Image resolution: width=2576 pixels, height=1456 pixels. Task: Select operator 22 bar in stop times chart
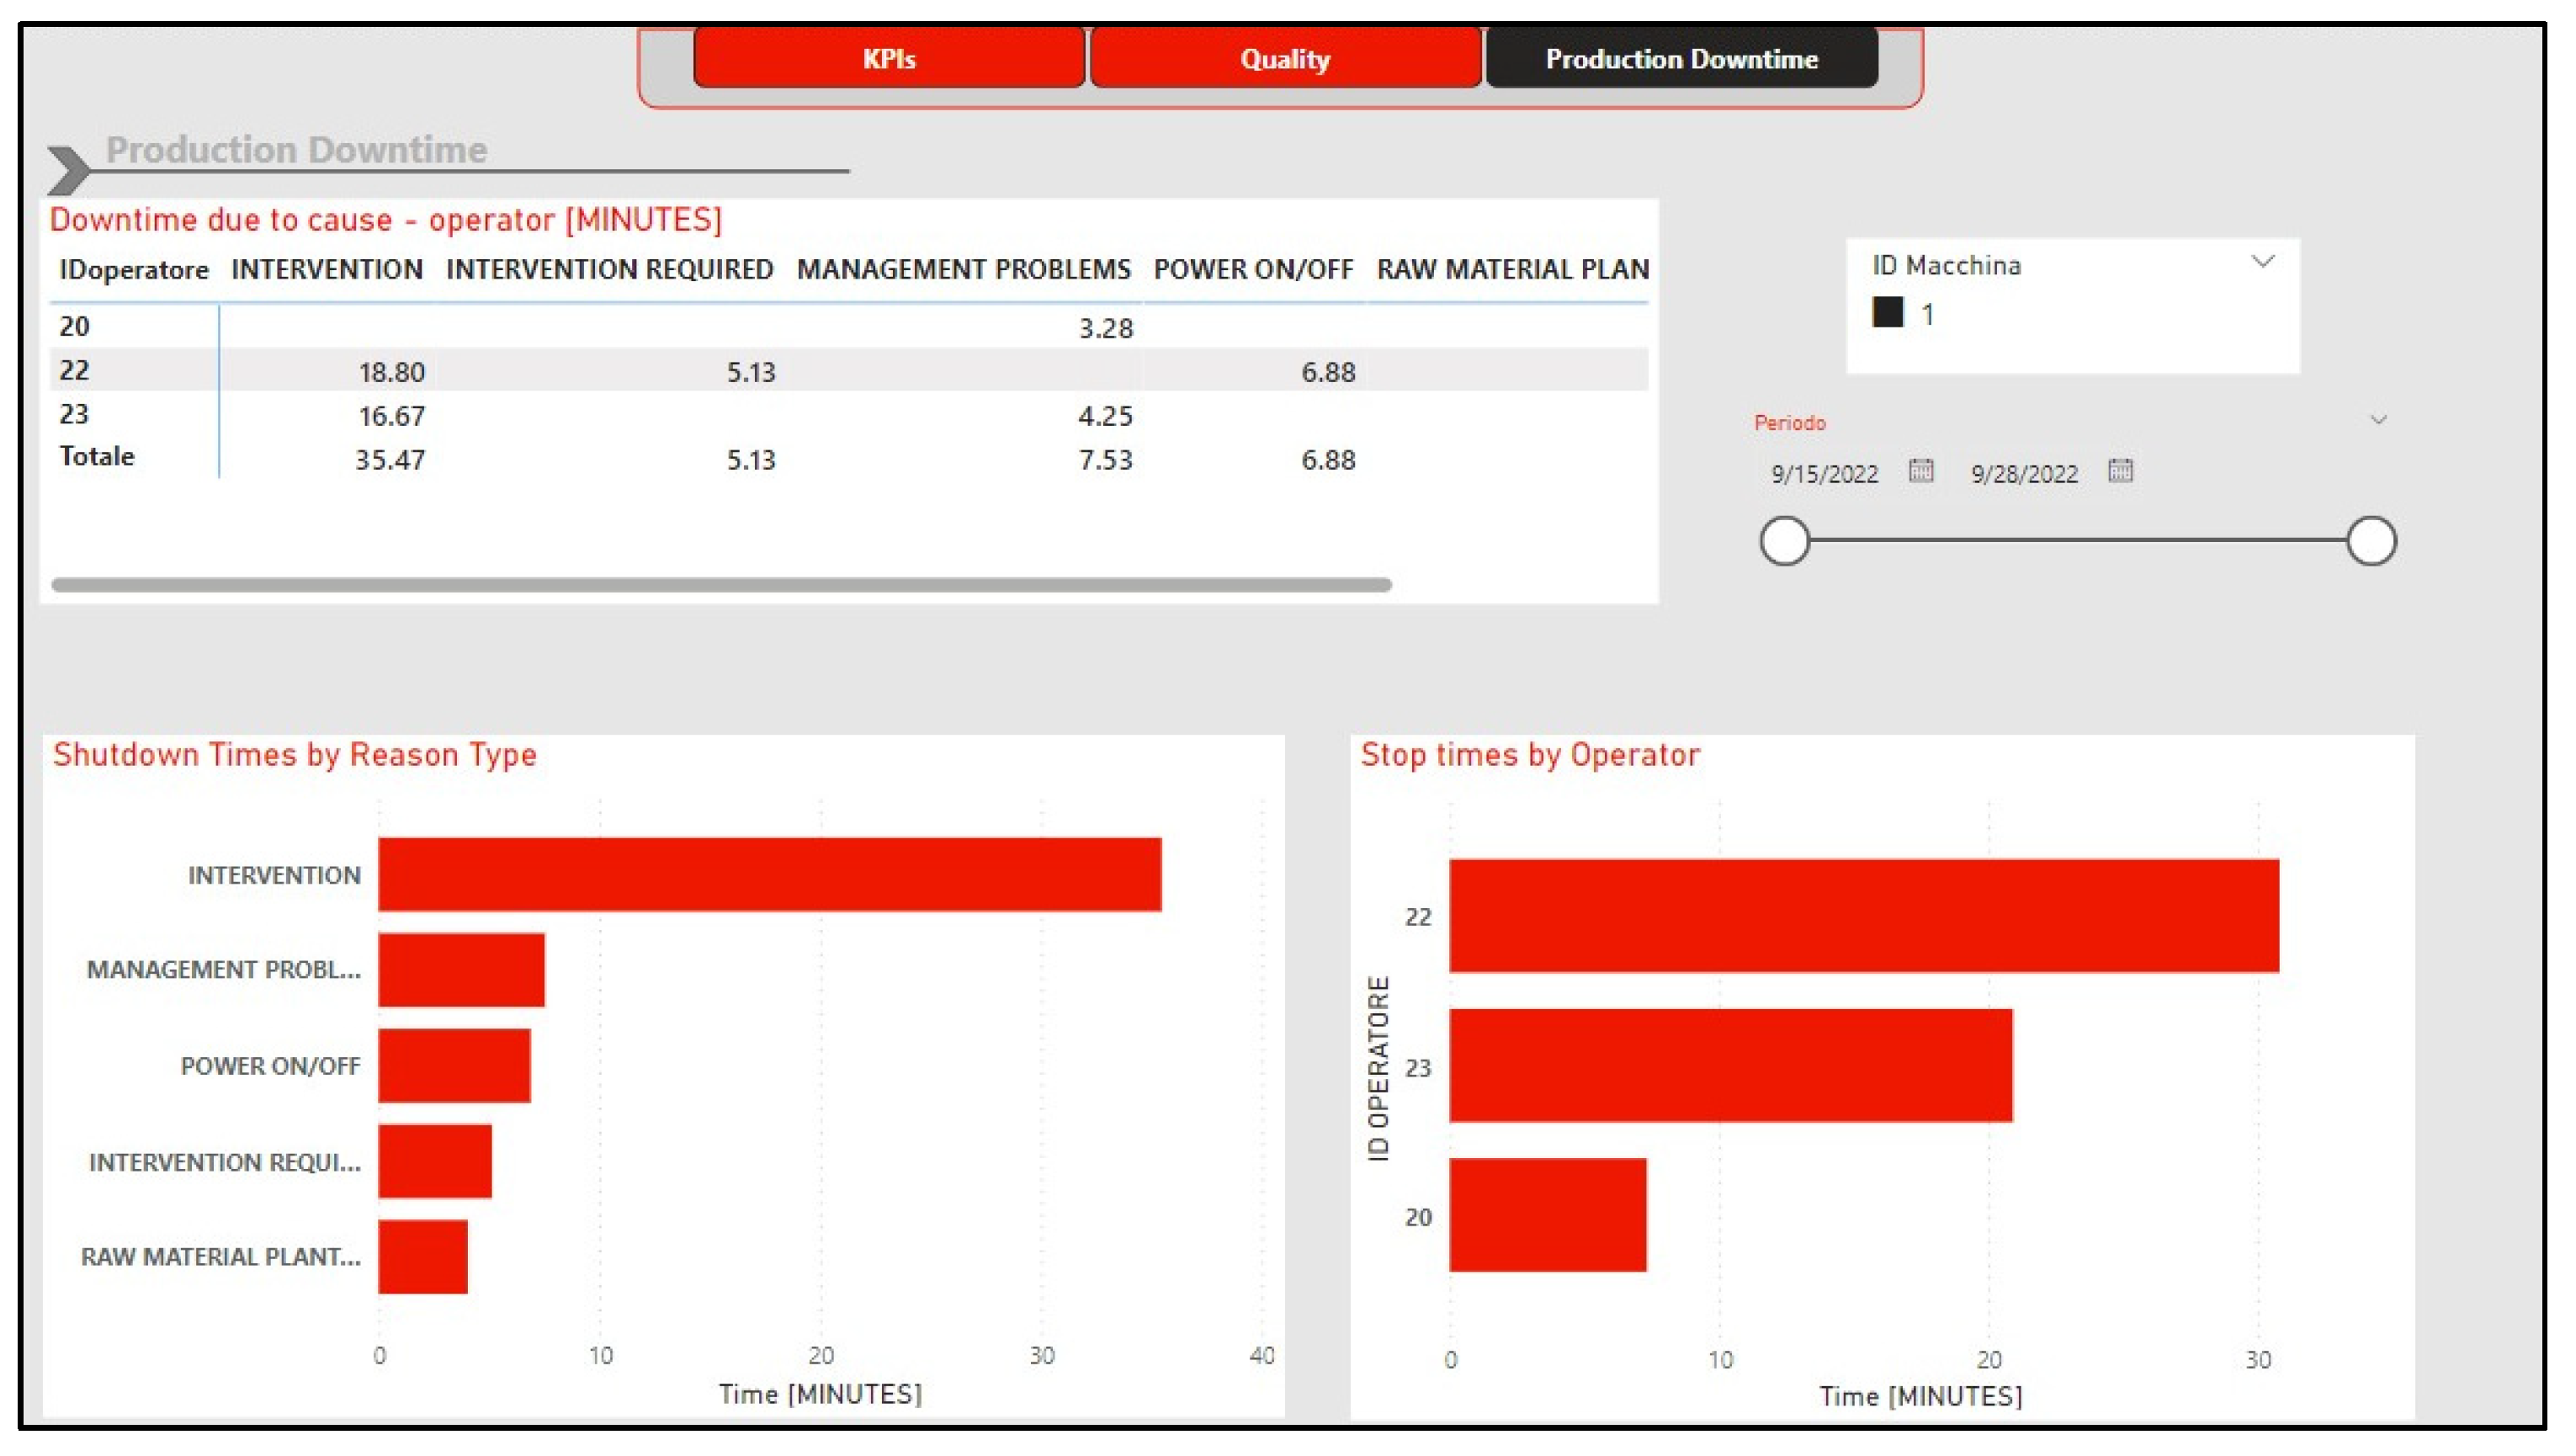(1863, 916)
